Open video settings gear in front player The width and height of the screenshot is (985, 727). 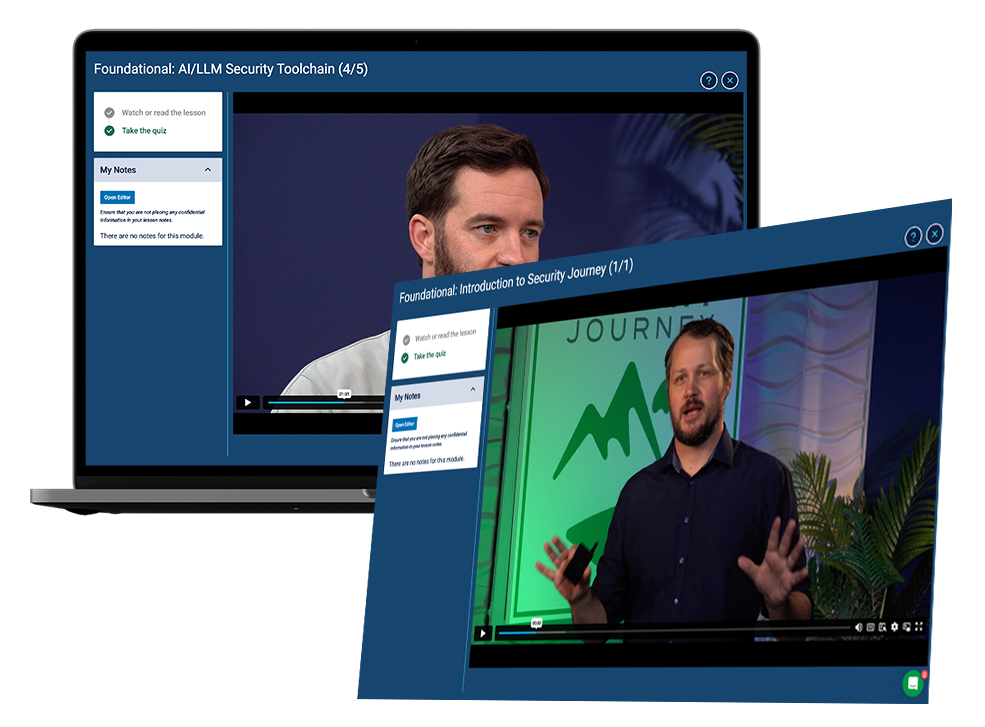895,627
